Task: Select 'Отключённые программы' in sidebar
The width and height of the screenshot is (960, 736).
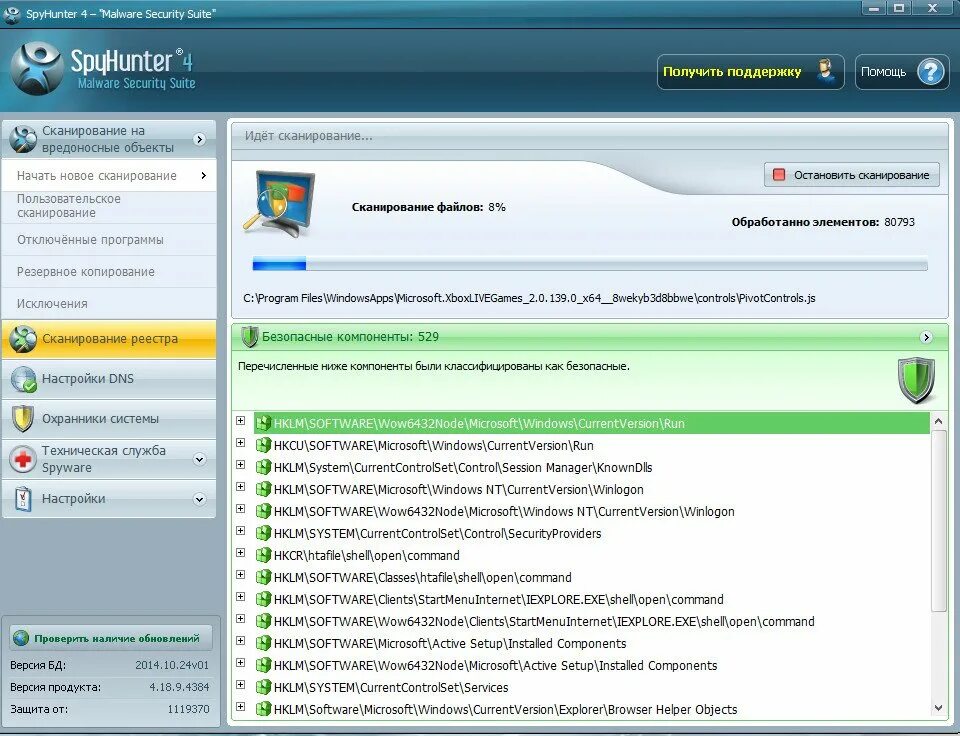Action: tap(109, 239)
